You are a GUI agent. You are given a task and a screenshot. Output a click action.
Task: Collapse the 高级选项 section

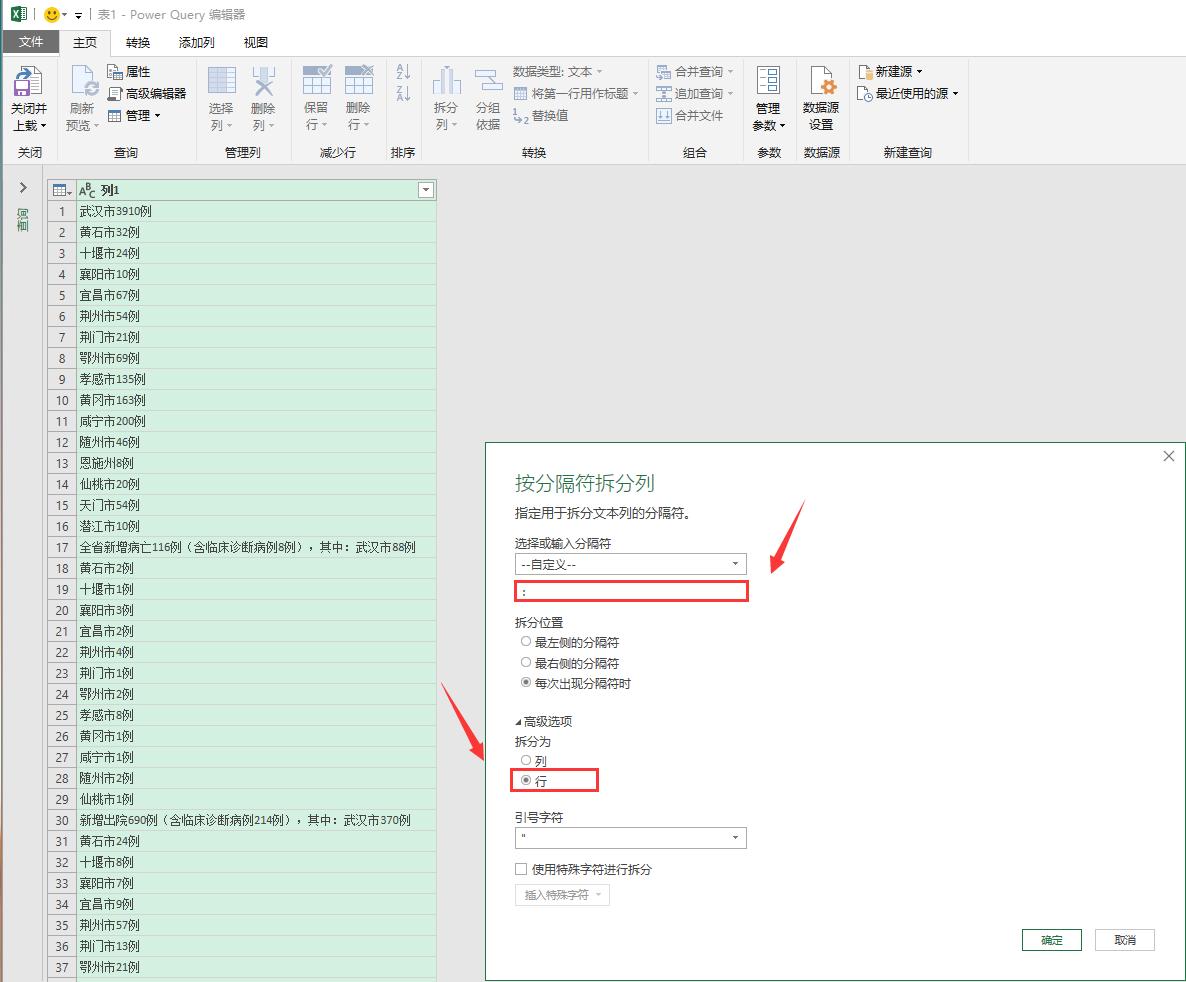(x=522, y=720)
